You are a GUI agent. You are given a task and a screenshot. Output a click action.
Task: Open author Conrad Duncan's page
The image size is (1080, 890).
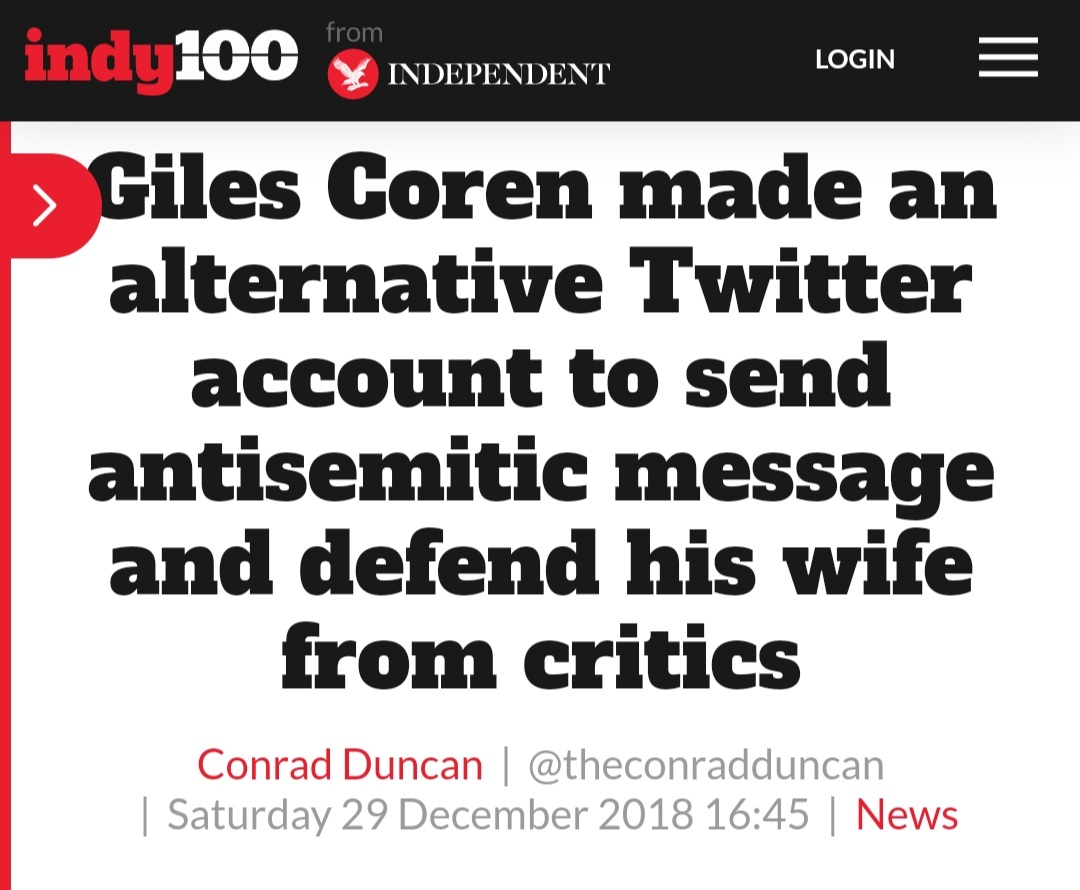pos(340,766)
